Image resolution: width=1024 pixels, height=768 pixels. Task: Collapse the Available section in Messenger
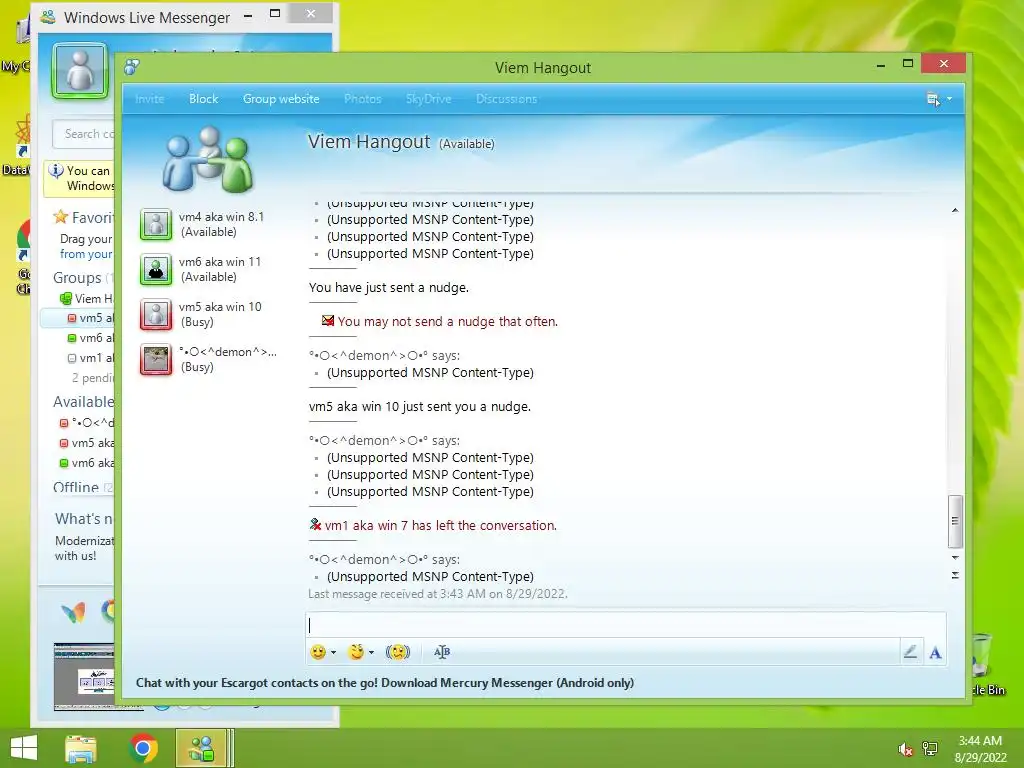[84, 402]
